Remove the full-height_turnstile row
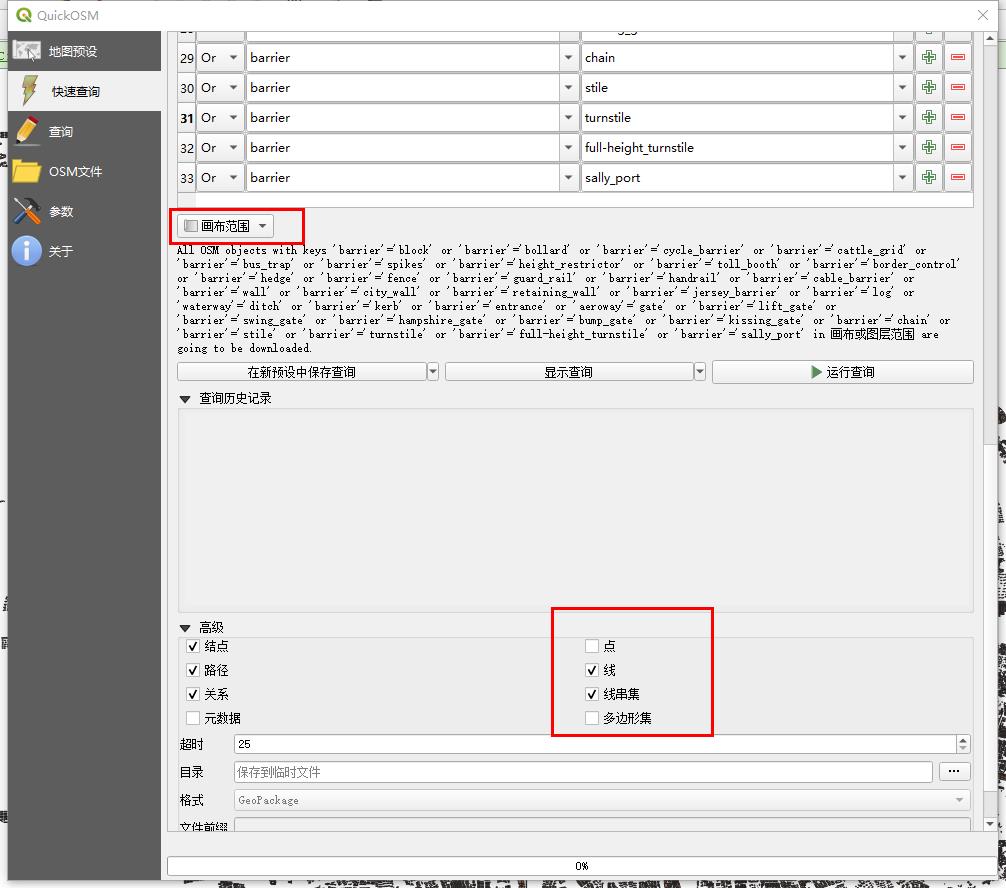Viewport: 1006px width, 888px height. tap(958, 148)
